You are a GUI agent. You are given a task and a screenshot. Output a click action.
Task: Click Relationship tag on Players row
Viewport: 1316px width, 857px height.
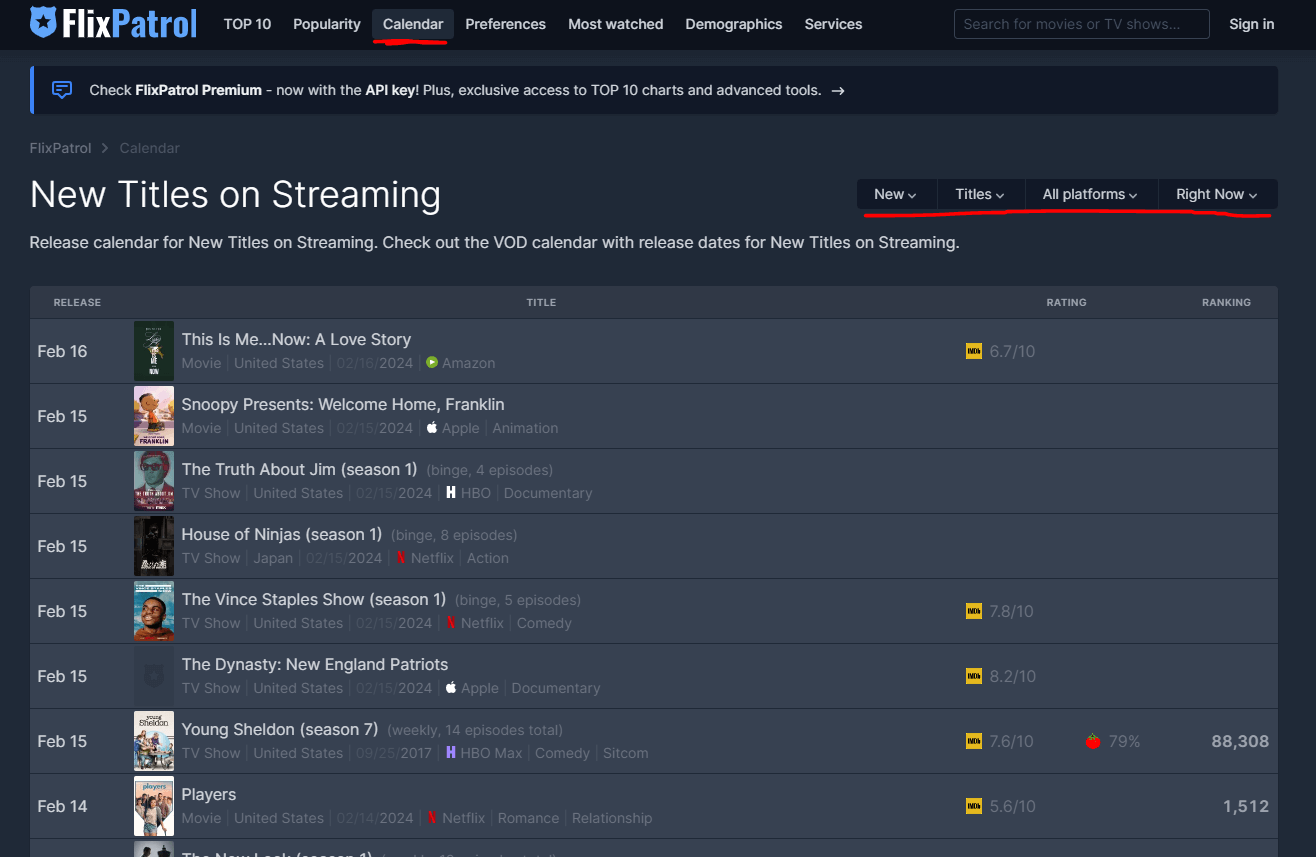[x=612, y=818]
